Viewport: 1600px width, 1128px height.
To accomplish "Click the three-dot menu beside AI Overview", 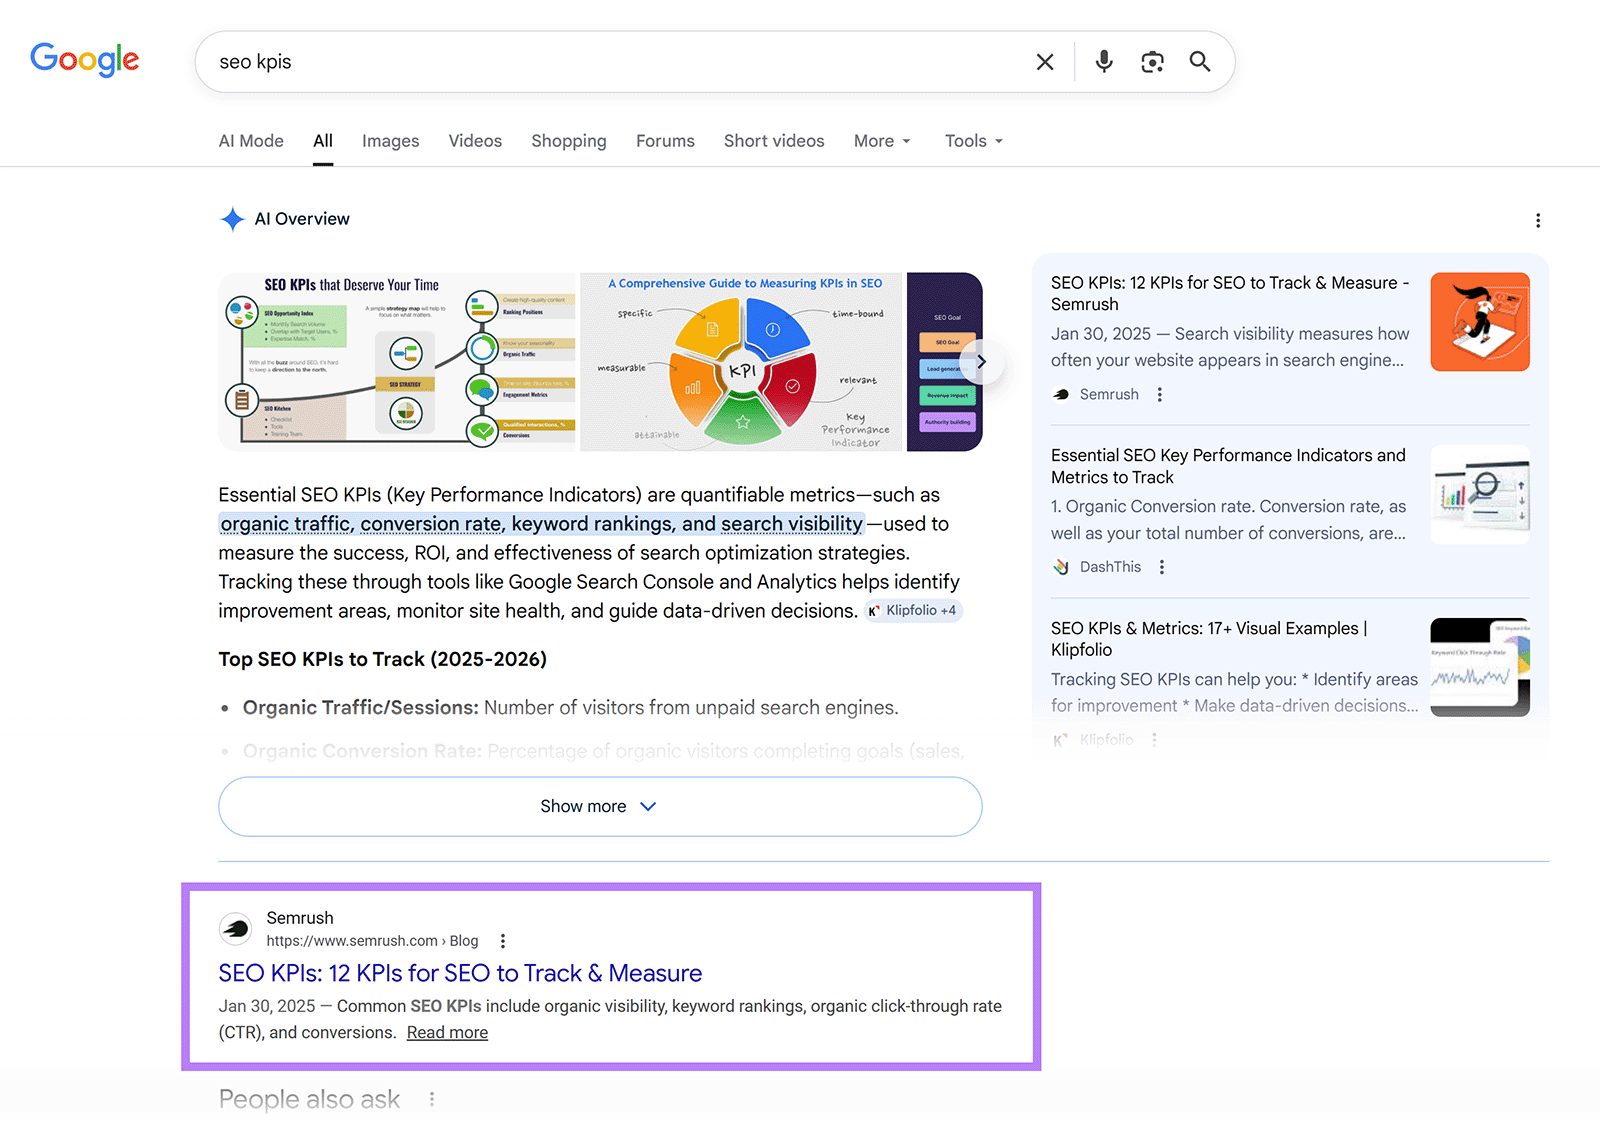I will tap(1538, 220).
